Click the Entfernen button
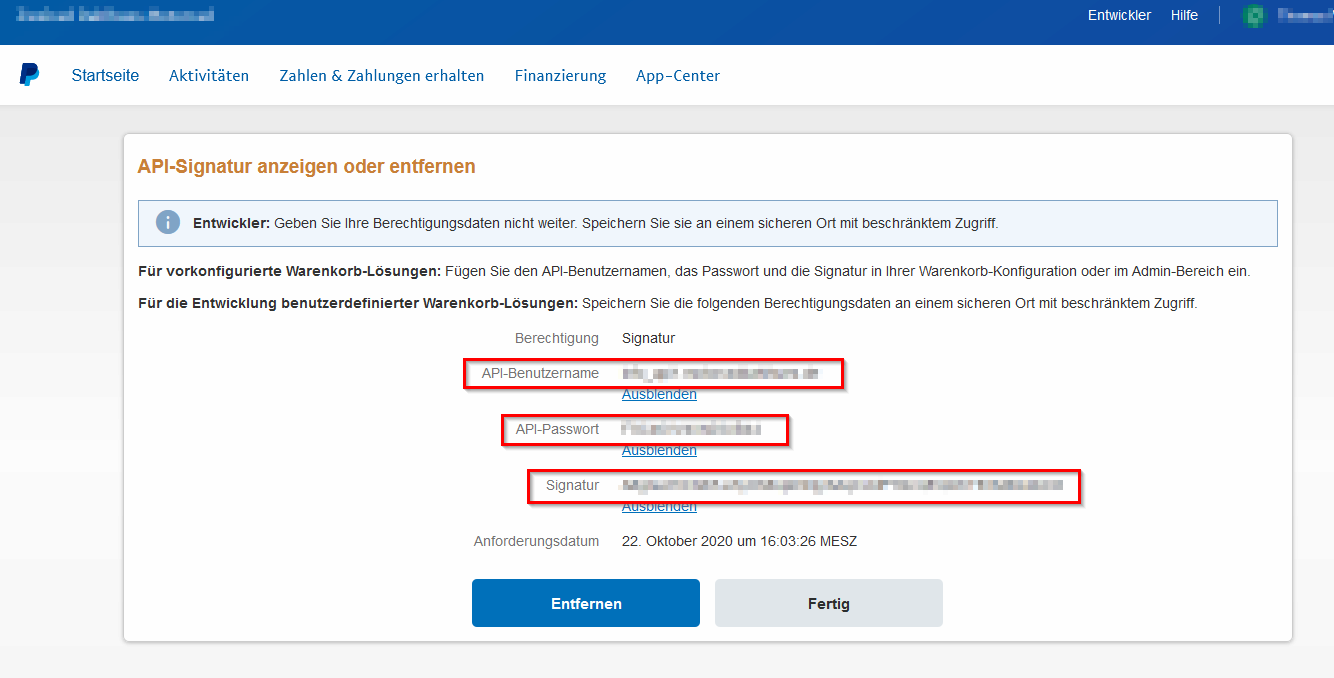The height and width of the screenshot is (678, 1334). click(x=586, y=603)
